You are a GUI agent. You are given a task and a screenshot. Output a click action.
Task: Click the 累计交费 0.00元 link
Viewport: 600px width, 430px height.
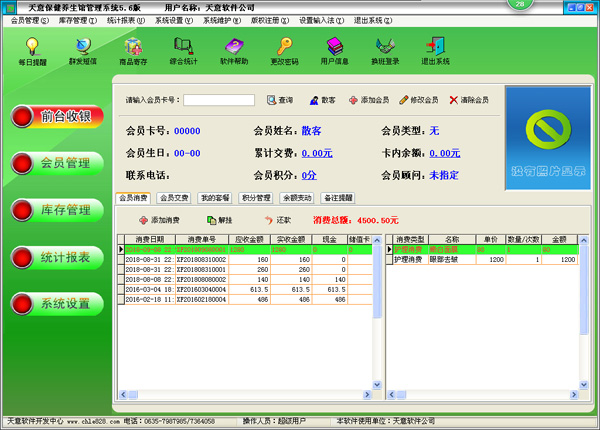click(x=316, y=153)
